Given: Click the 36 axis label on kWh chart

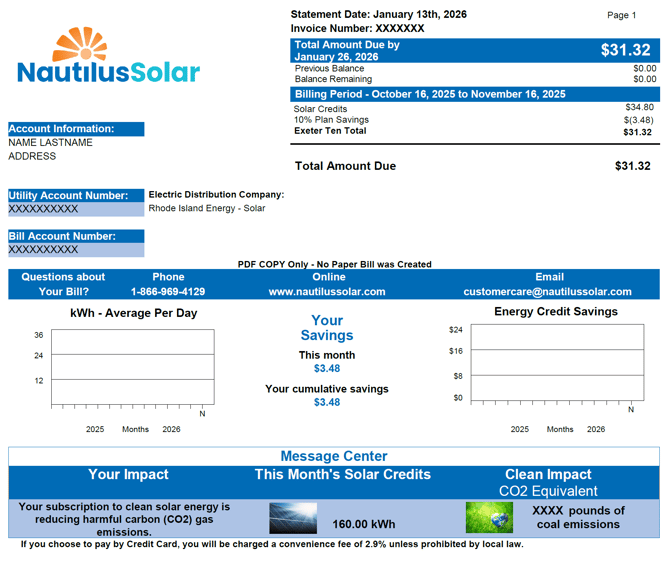Looking at the screenshot, I should 39,335.
